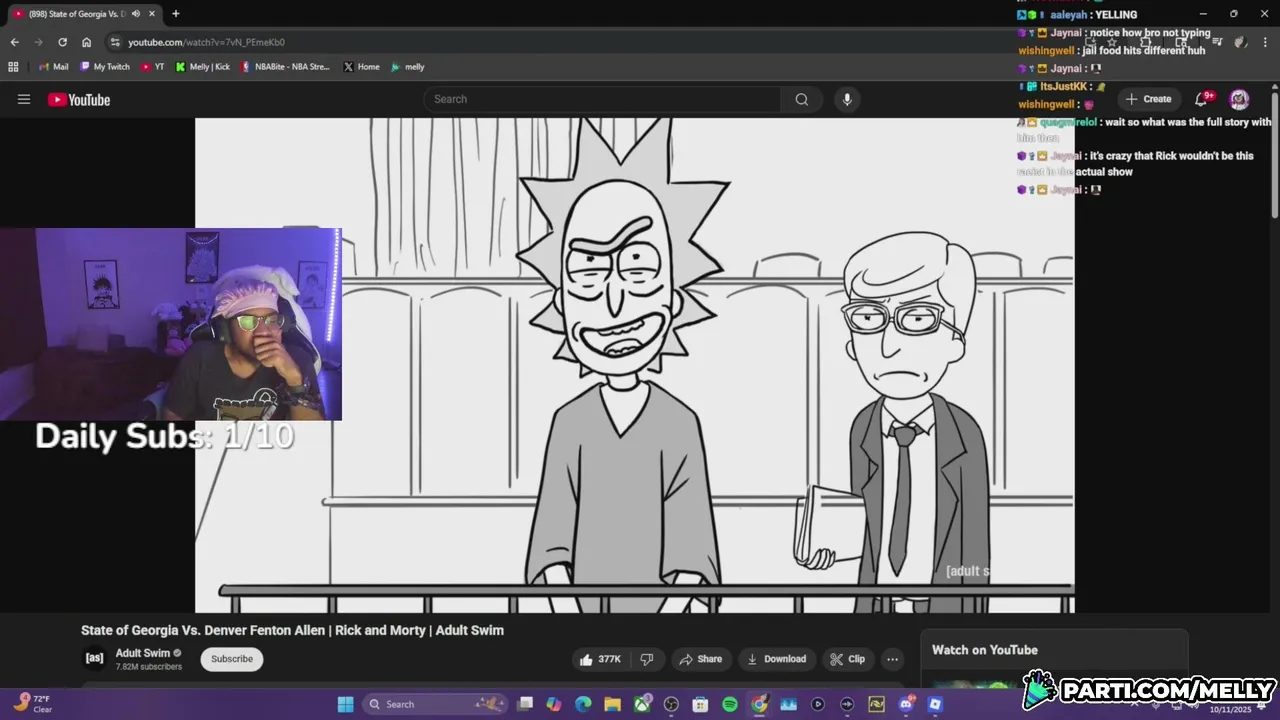Open YouTube notifications bell

coord(1202,99)
